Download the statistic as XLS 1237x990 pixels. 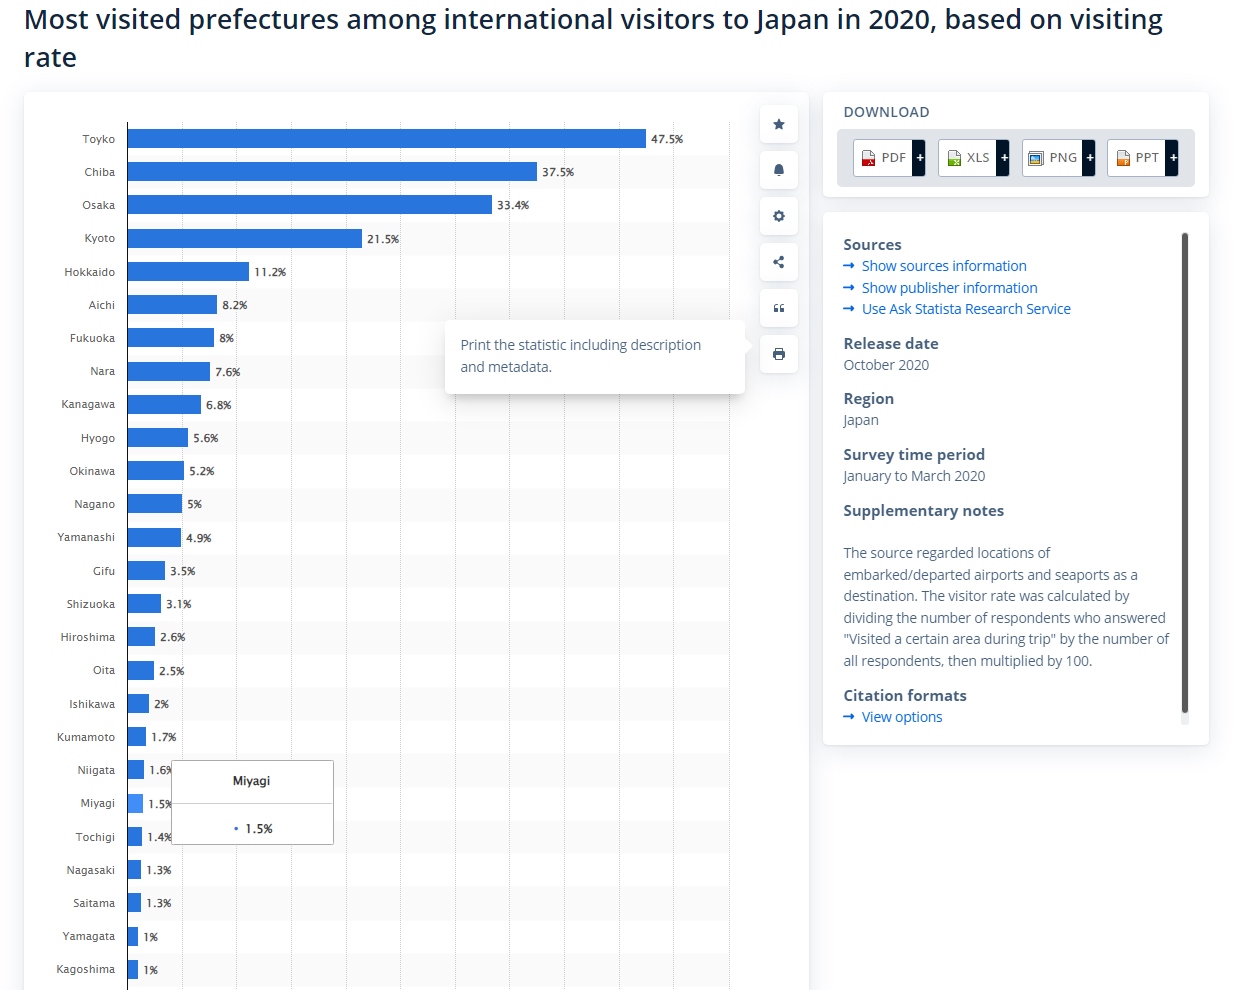point(968,158)
